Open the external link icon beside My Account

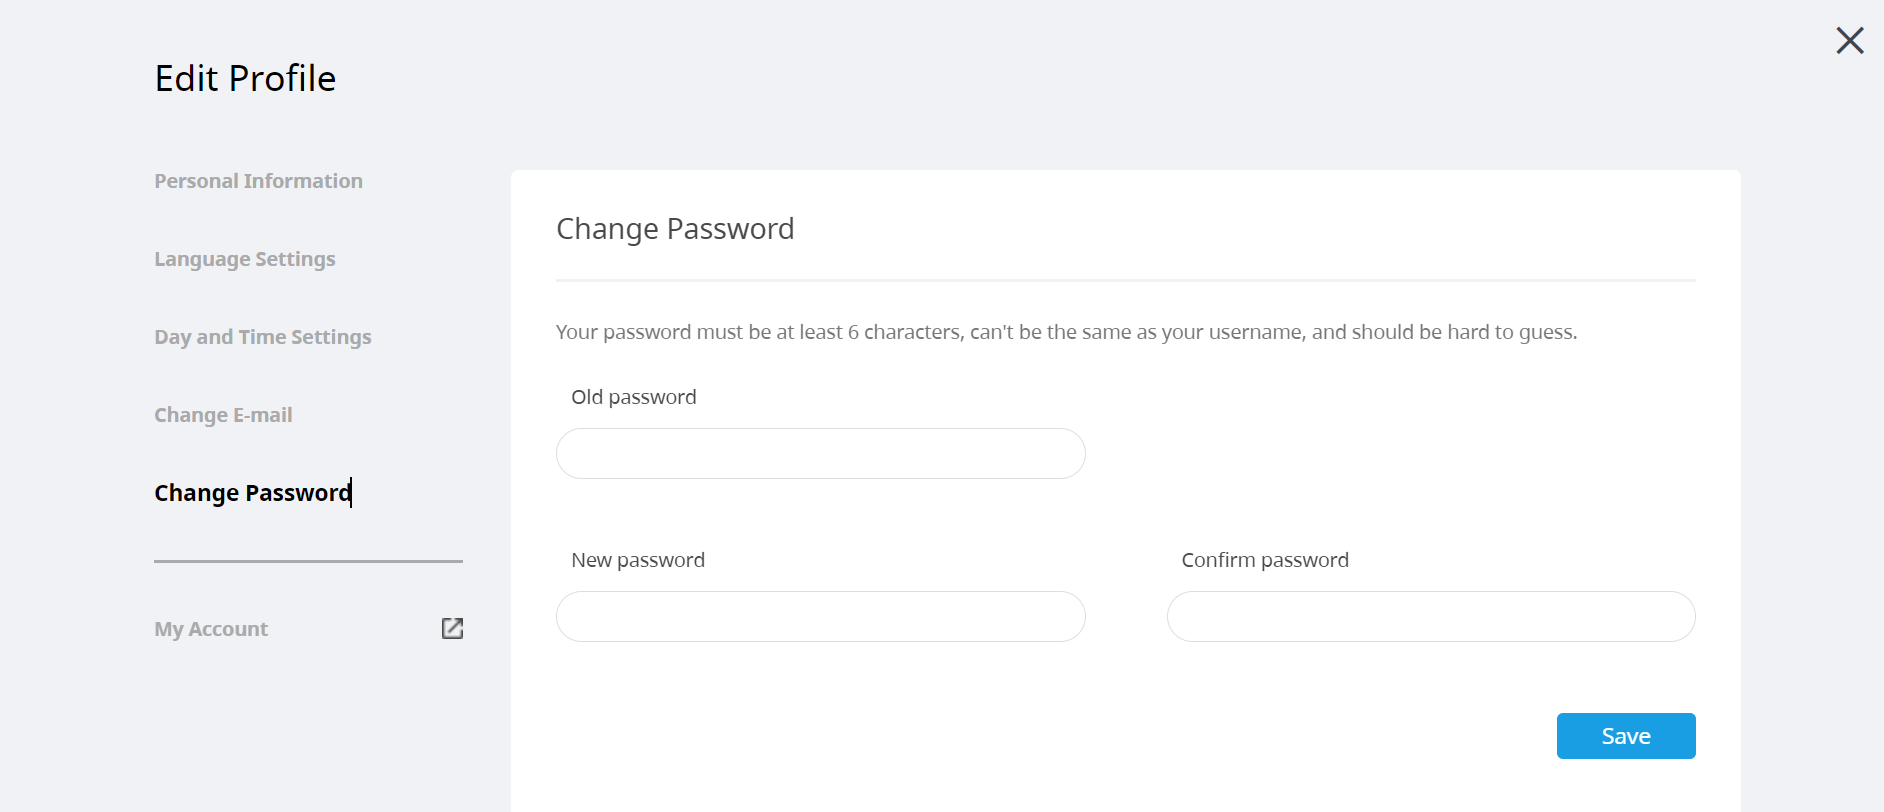coord(452,628)
